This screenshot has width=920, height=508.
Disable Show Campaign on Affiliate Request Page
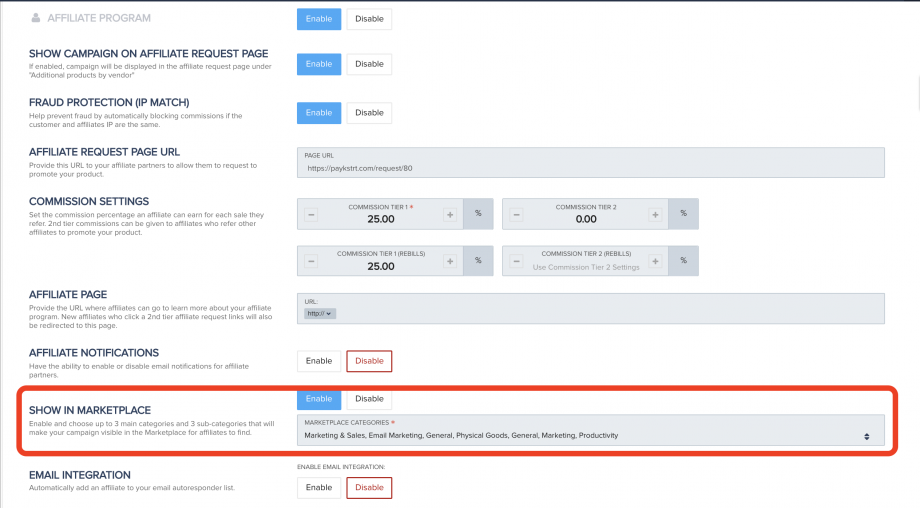(369, 64)
